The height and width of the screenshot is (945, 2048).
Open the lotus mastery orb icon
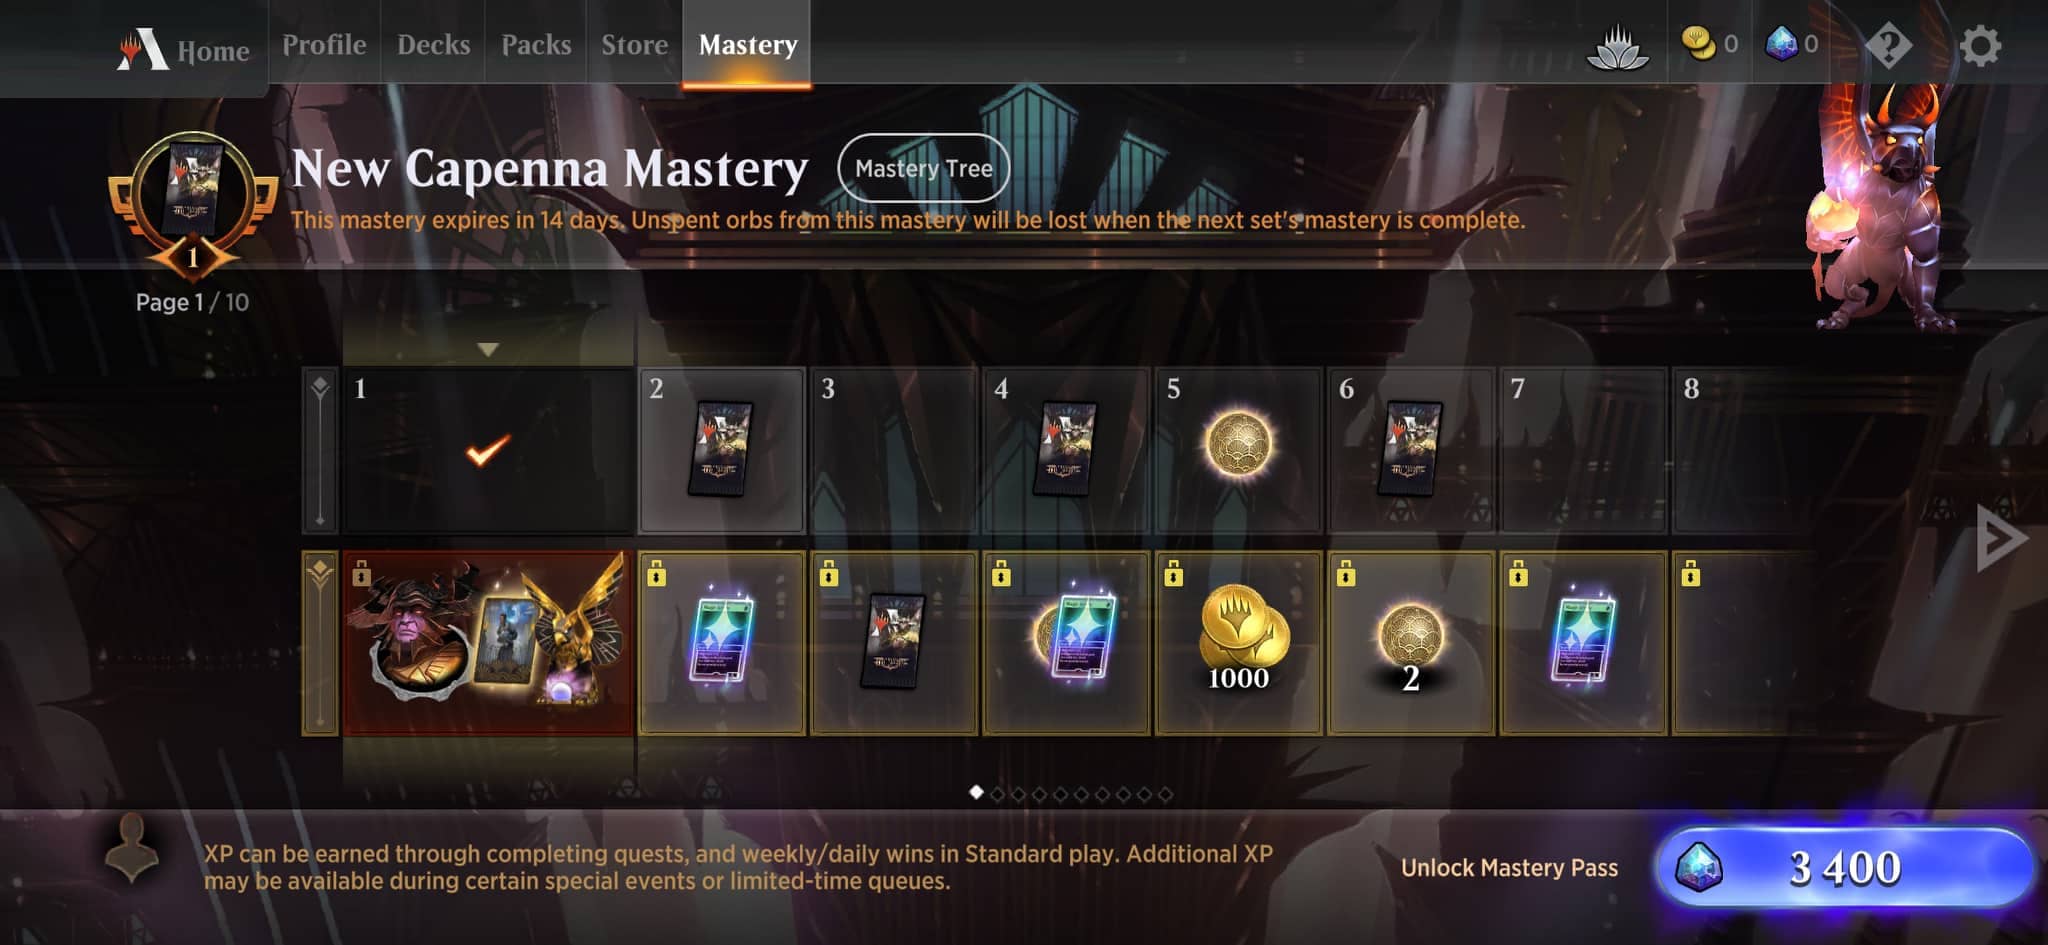coord(1617,47)
